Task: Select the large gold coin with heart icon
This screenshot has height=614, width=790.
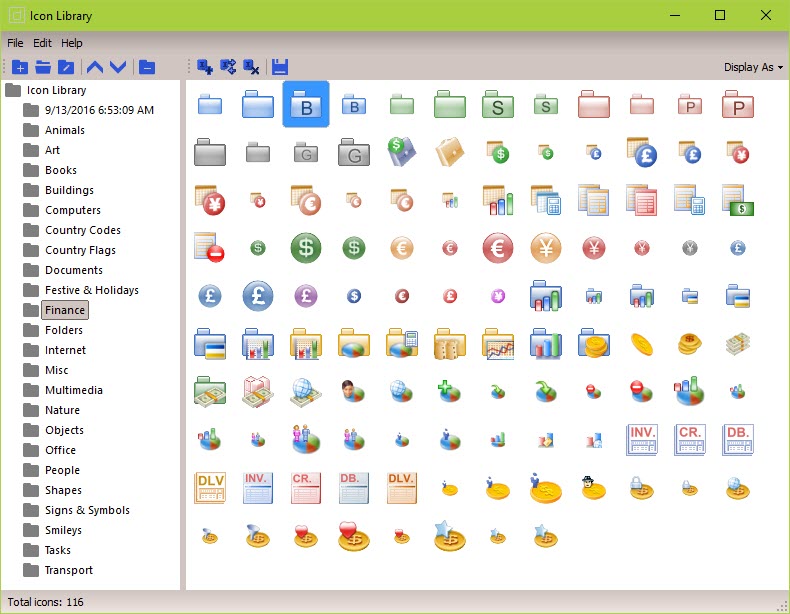Action: [x=354, y=535]
